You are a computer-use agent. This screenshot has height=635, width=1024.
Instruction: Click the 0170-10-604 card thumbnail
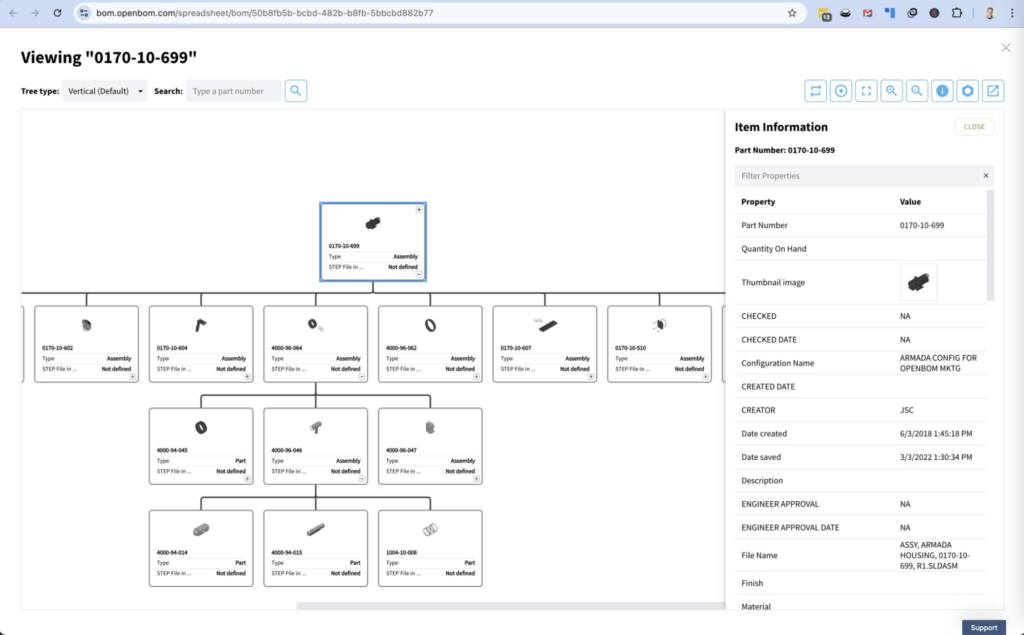(200, 325)
